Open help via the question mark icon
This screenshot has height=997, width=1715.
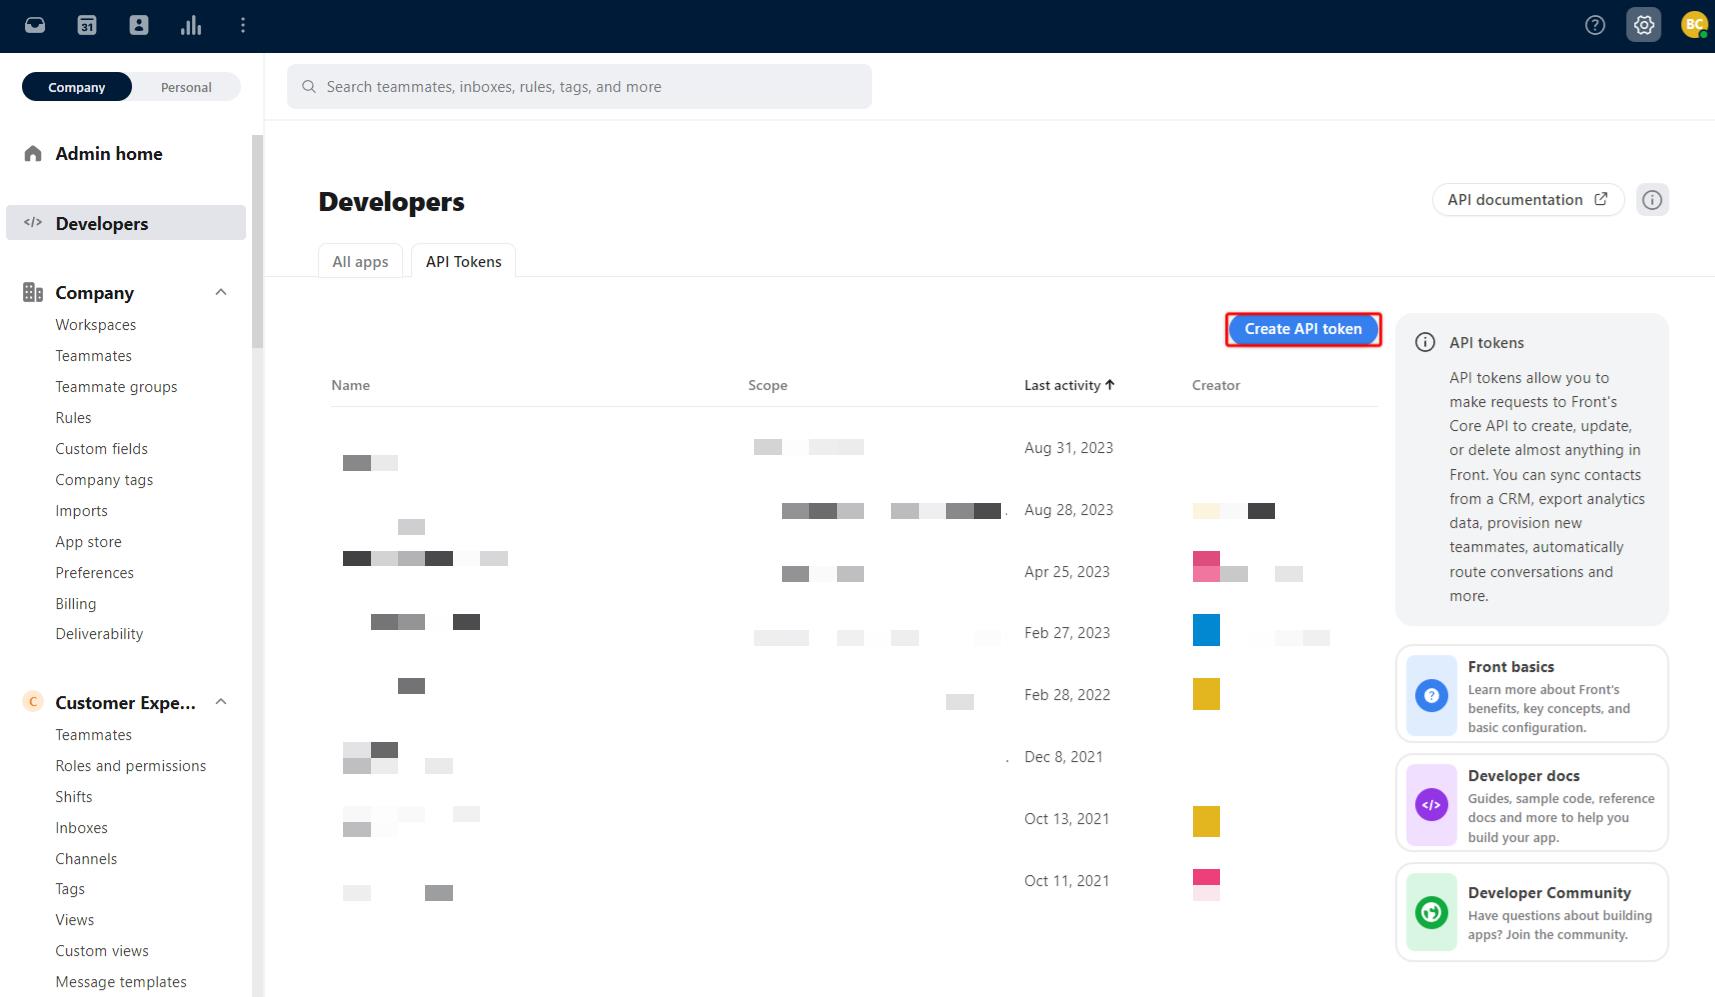(x=1594, y=25)
